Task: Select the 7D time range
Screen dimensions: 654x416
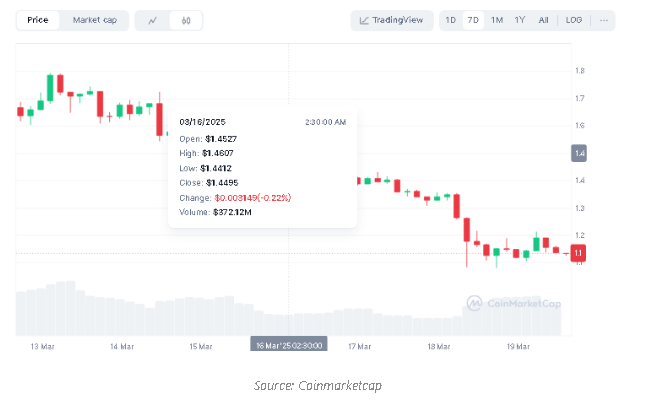Action: (473, 20)
